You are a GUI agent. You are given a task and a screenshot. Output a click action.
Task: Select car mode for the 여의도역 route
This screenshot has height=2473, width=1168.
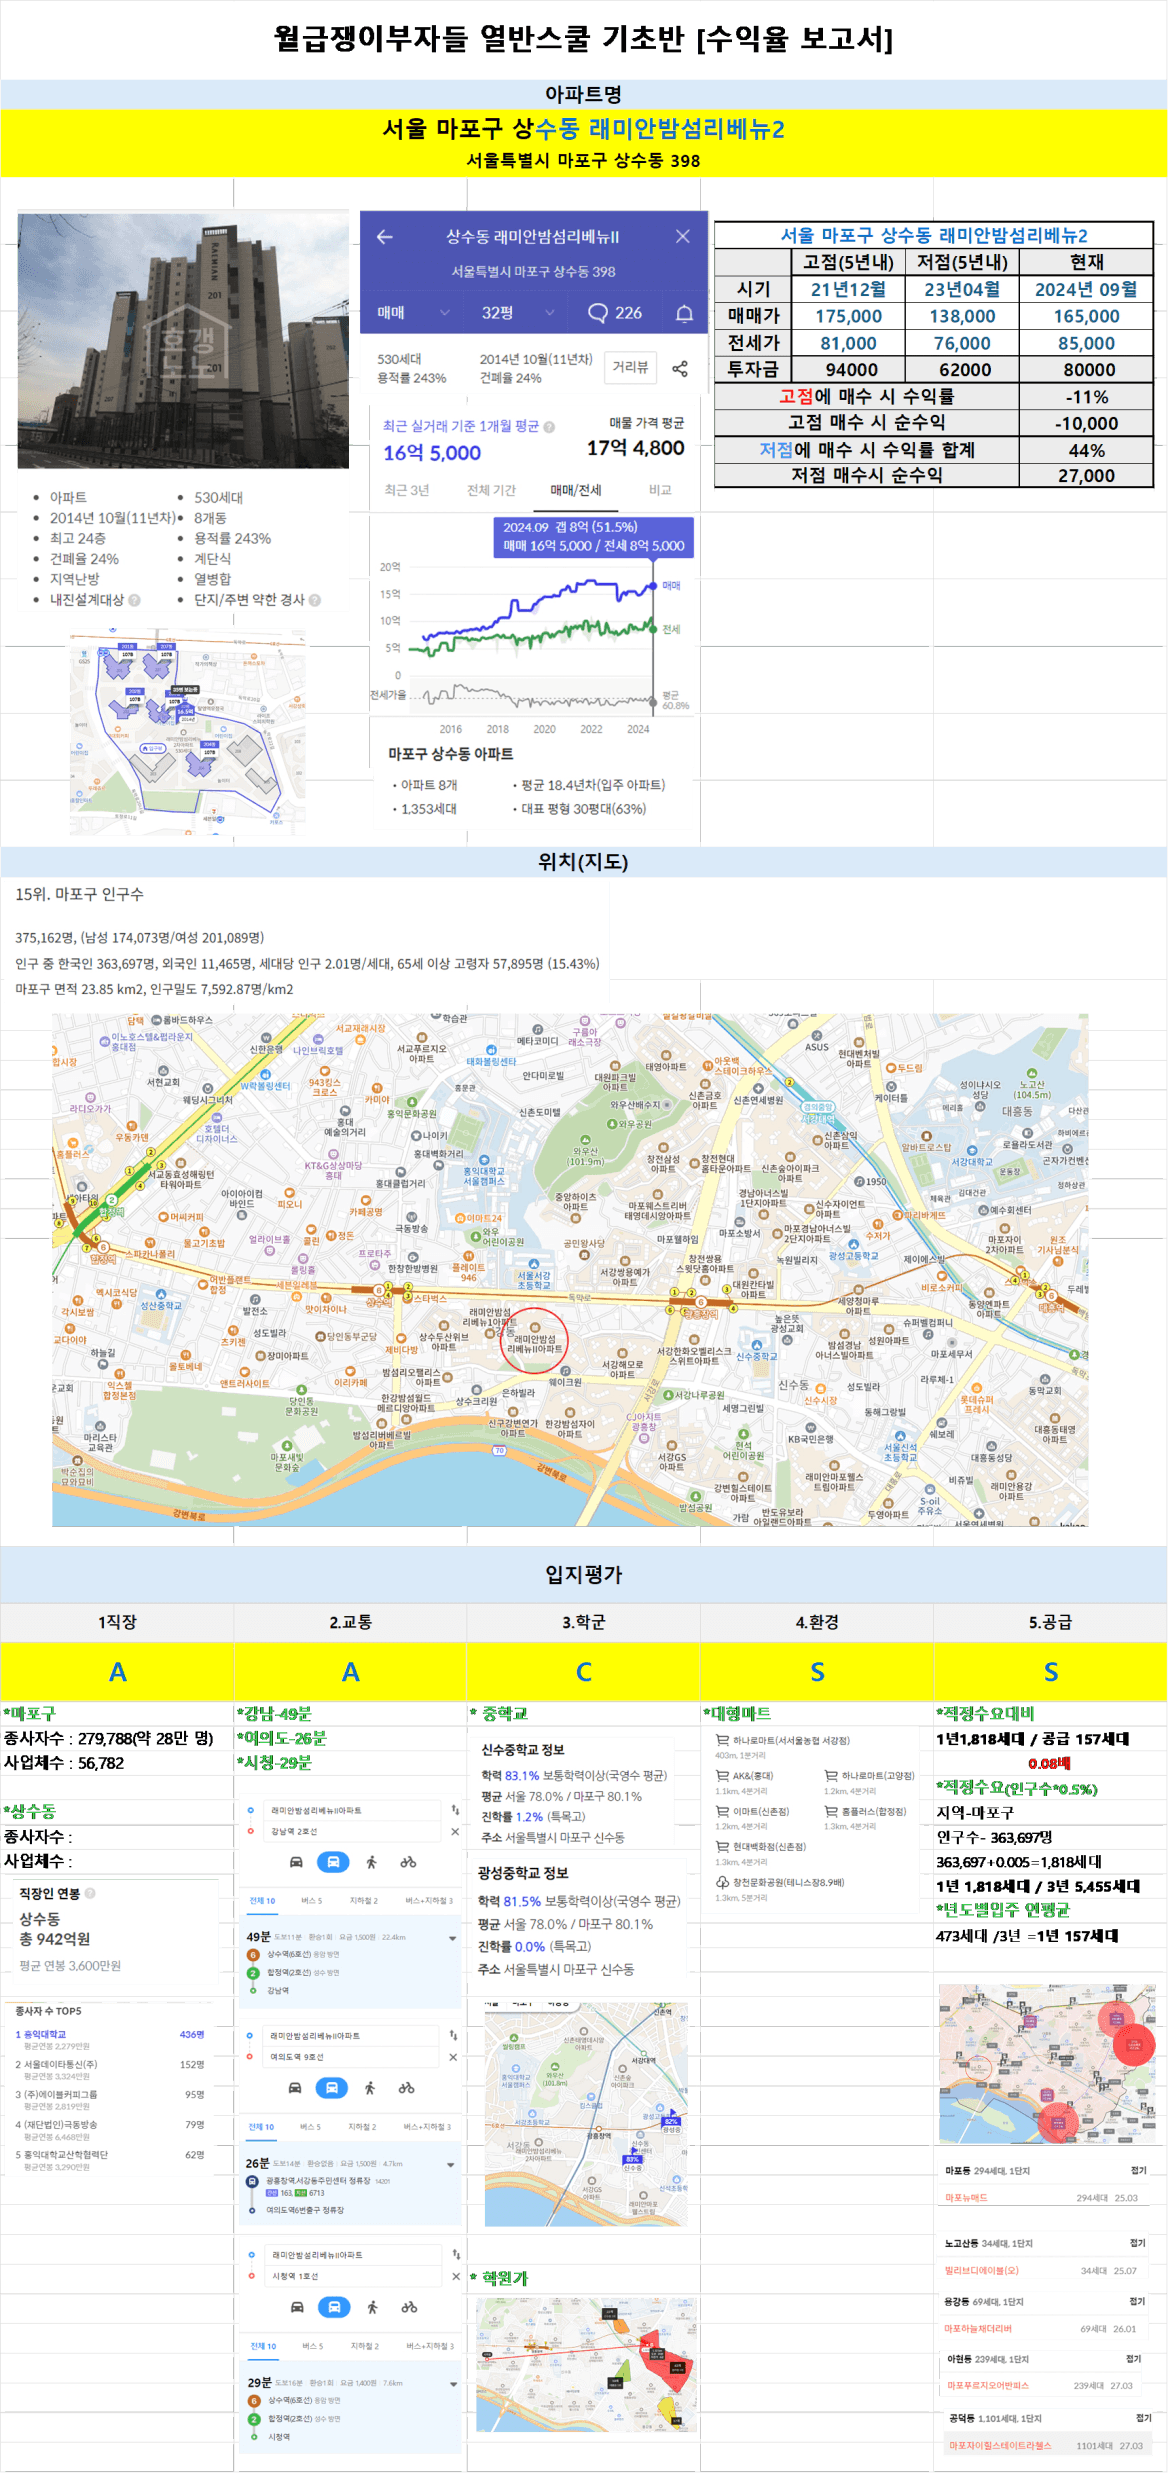[295, 2088]
